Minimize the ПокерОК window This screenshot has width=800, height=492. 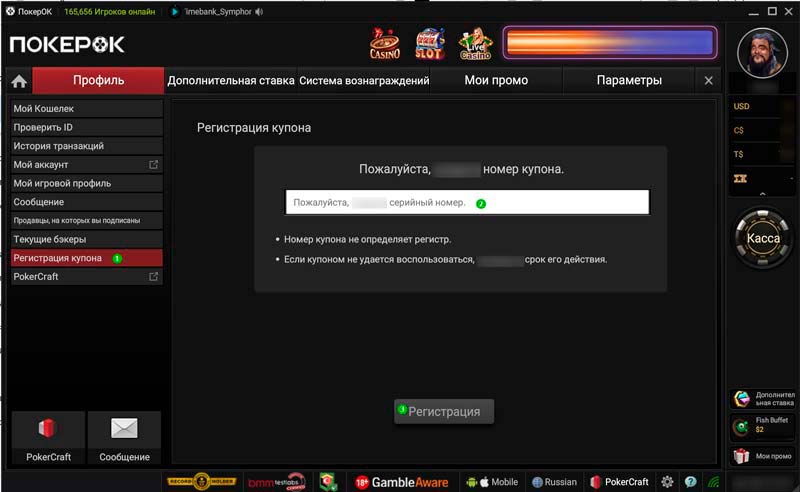754,12
